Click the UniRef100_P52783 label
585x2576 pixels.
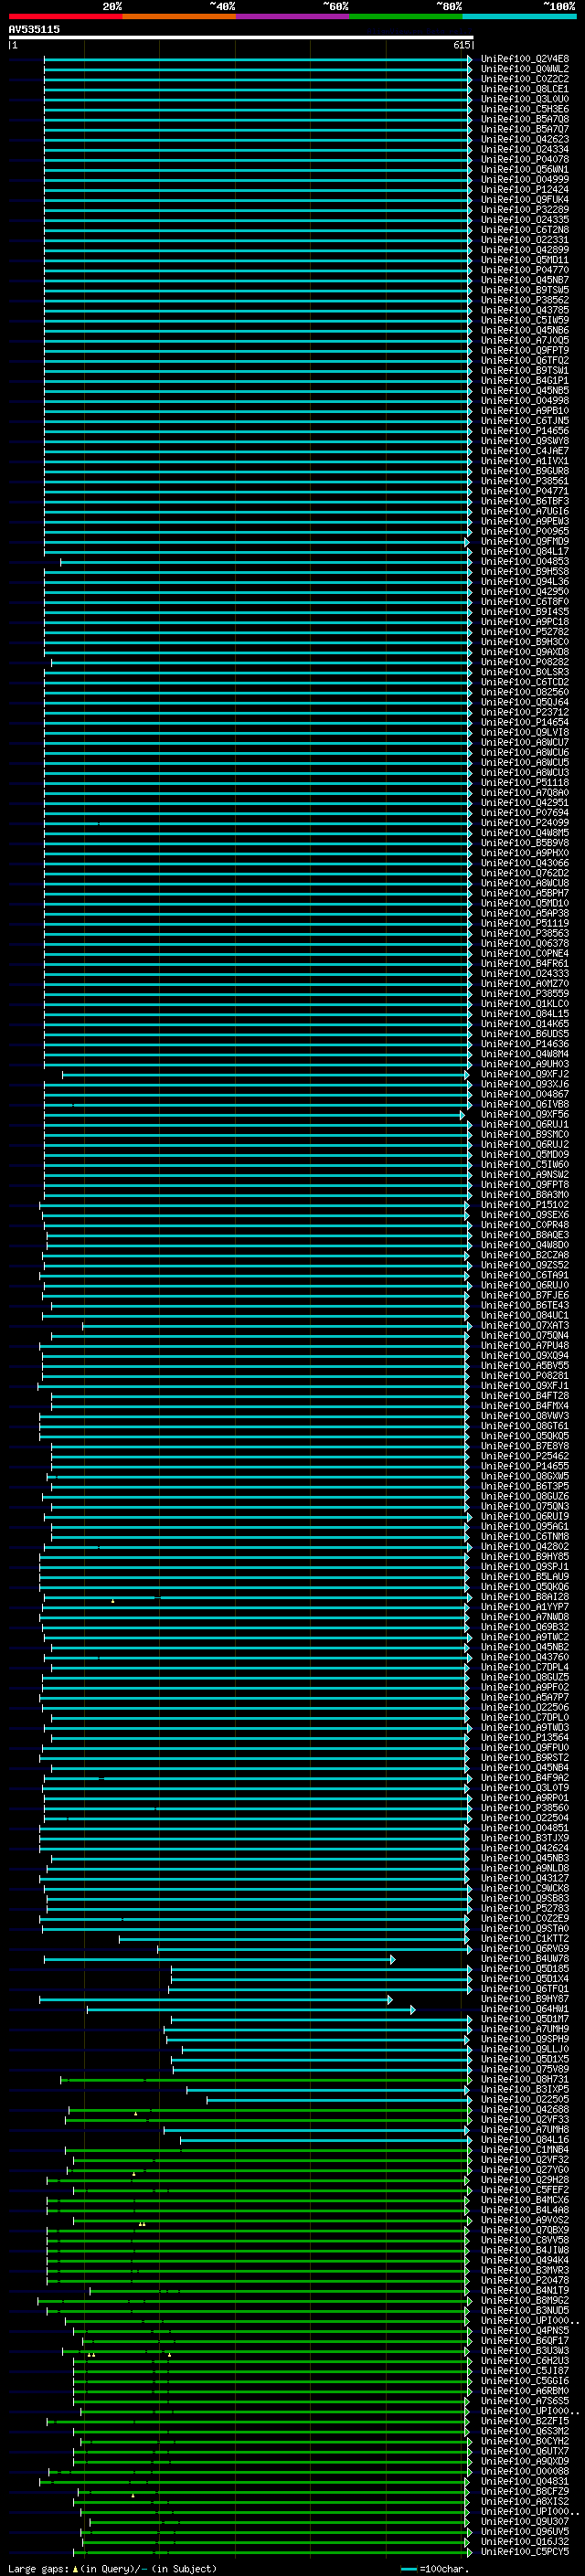click(x=525, y=1908)
